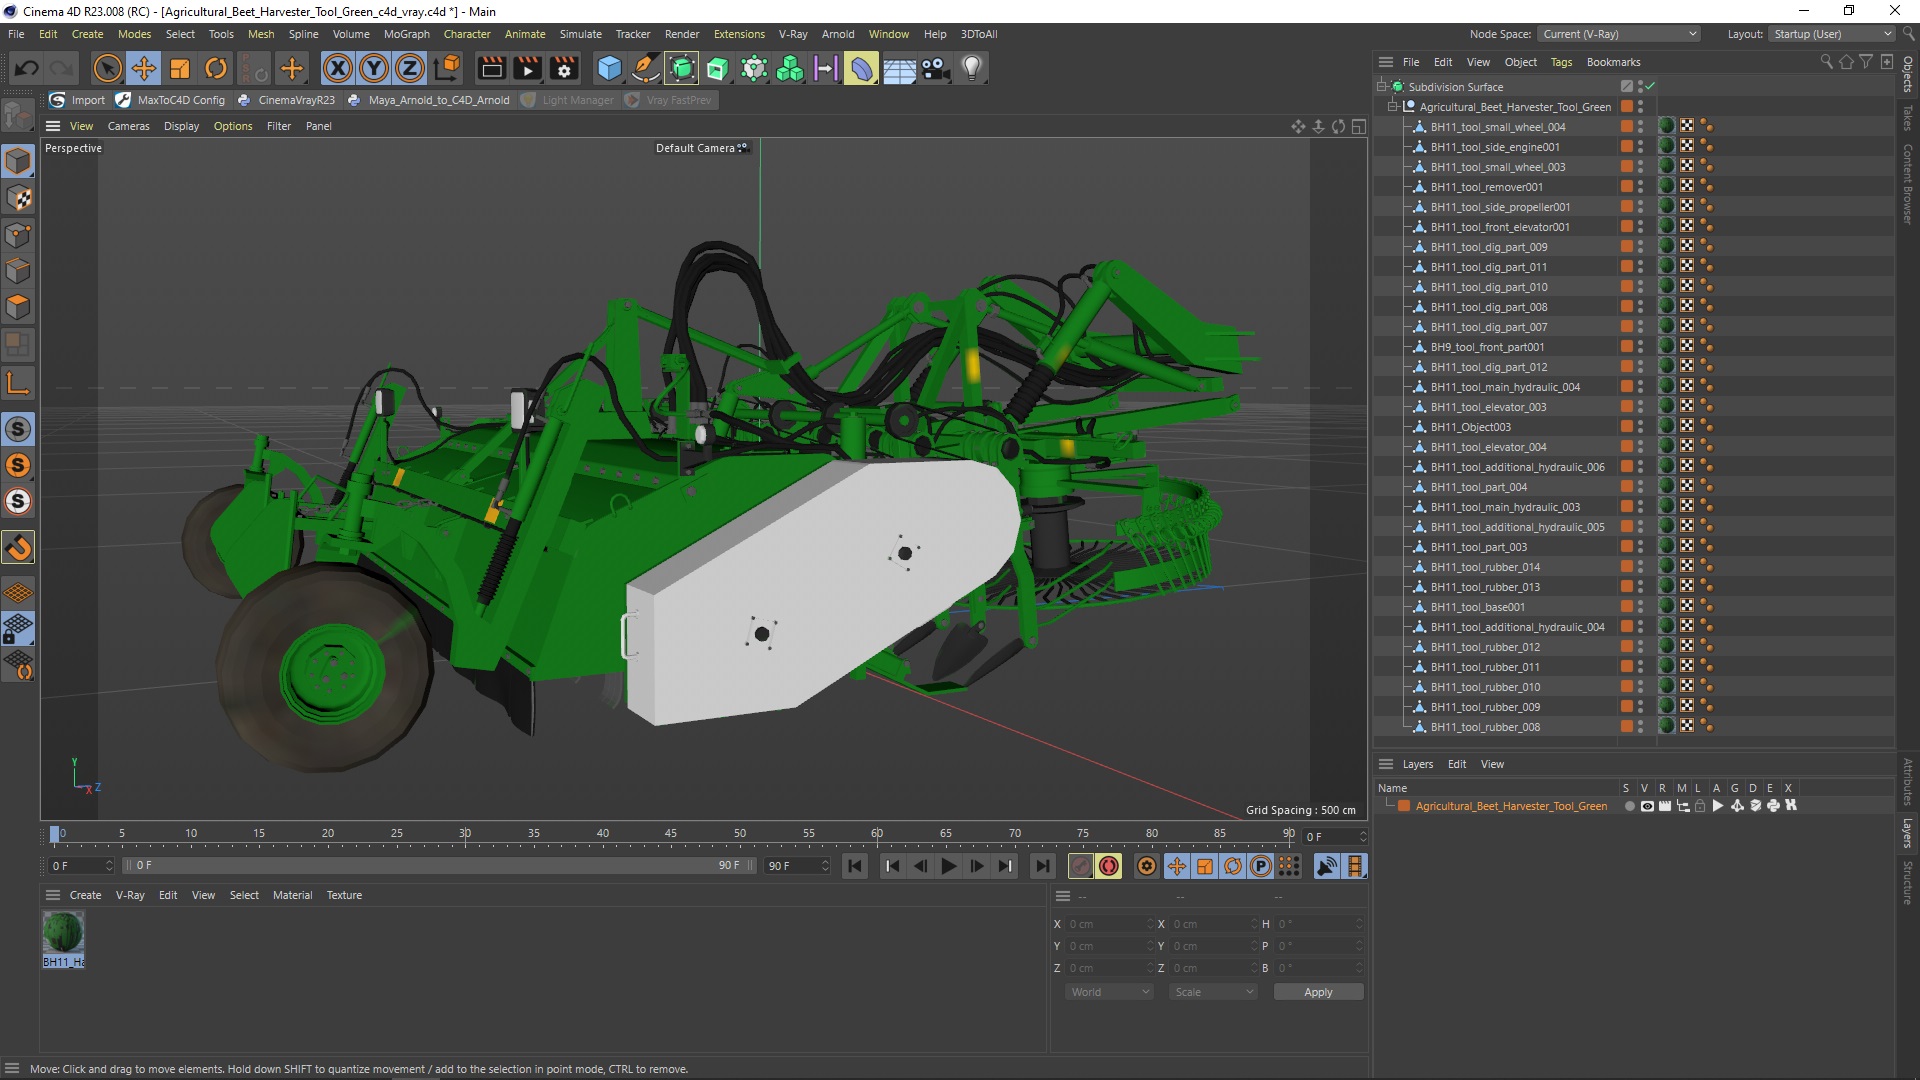Toggle layer visibility eye for Agricultural_Beet_Harvester_Tool_Green

click(1647, 806)
